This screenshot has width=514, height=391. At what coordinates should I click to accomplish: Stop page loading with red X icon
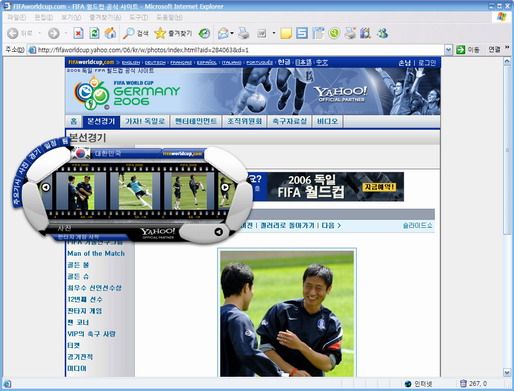[x=78, y=33]
